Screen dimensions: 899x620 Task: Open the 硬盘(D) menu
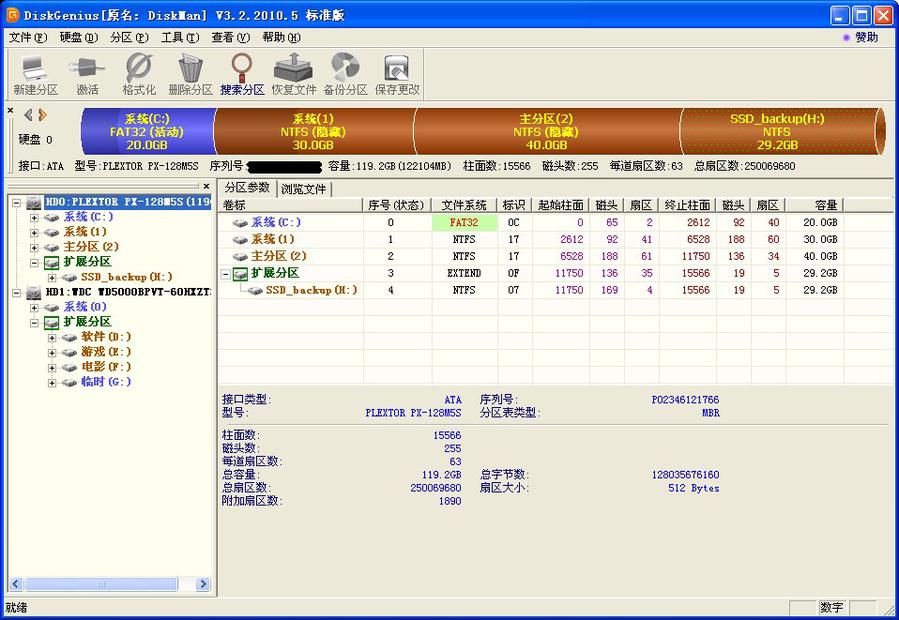click(x=79, y=37)
